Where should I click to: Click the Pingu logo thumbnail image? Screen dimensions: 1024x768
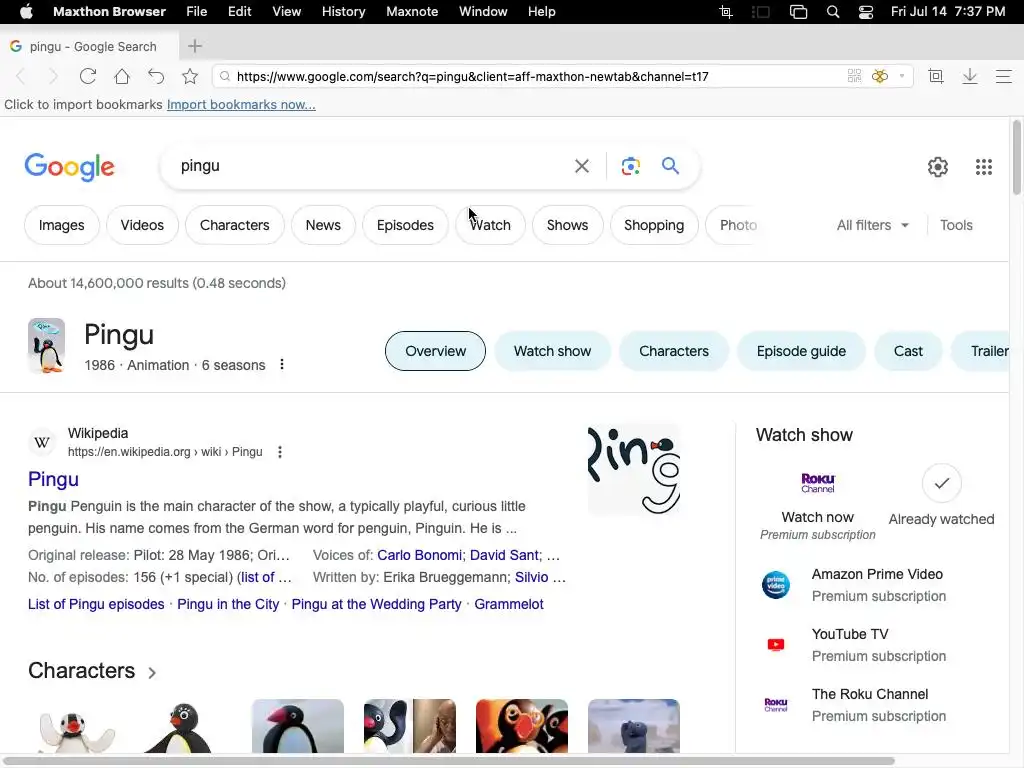click(633, 470)
